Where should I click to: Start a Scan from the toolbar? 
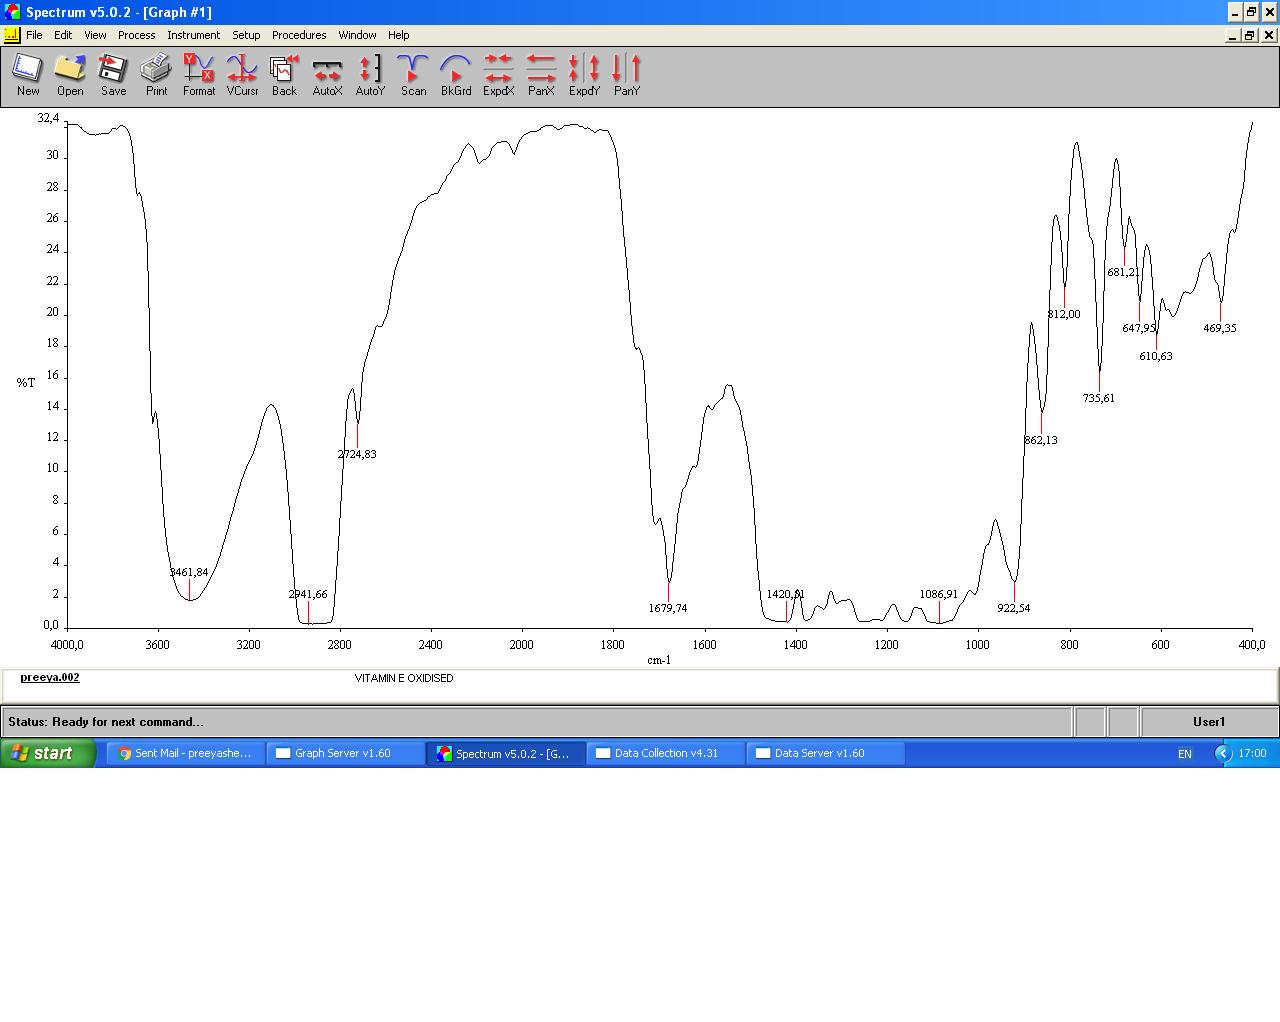click(x=413, y=76)
